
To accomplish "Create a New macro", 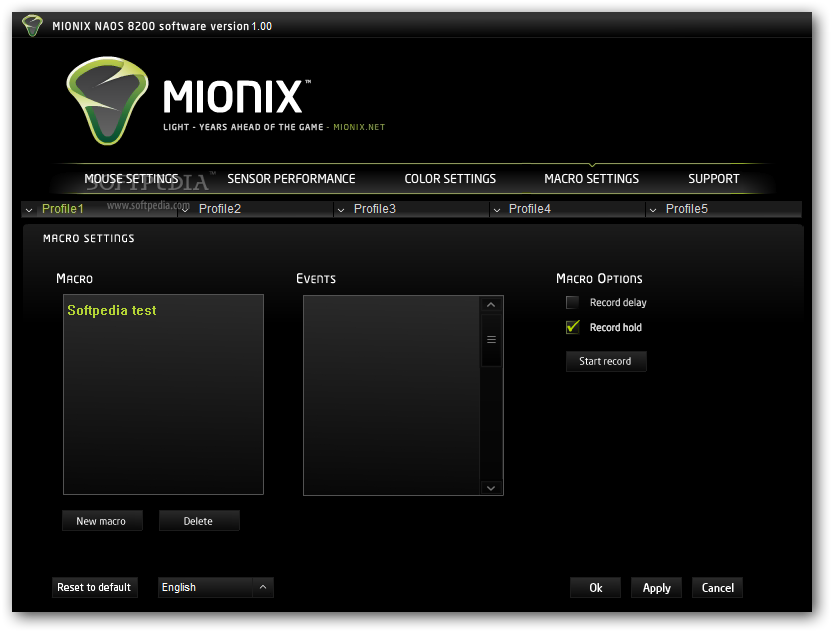I will click(102, 521).
